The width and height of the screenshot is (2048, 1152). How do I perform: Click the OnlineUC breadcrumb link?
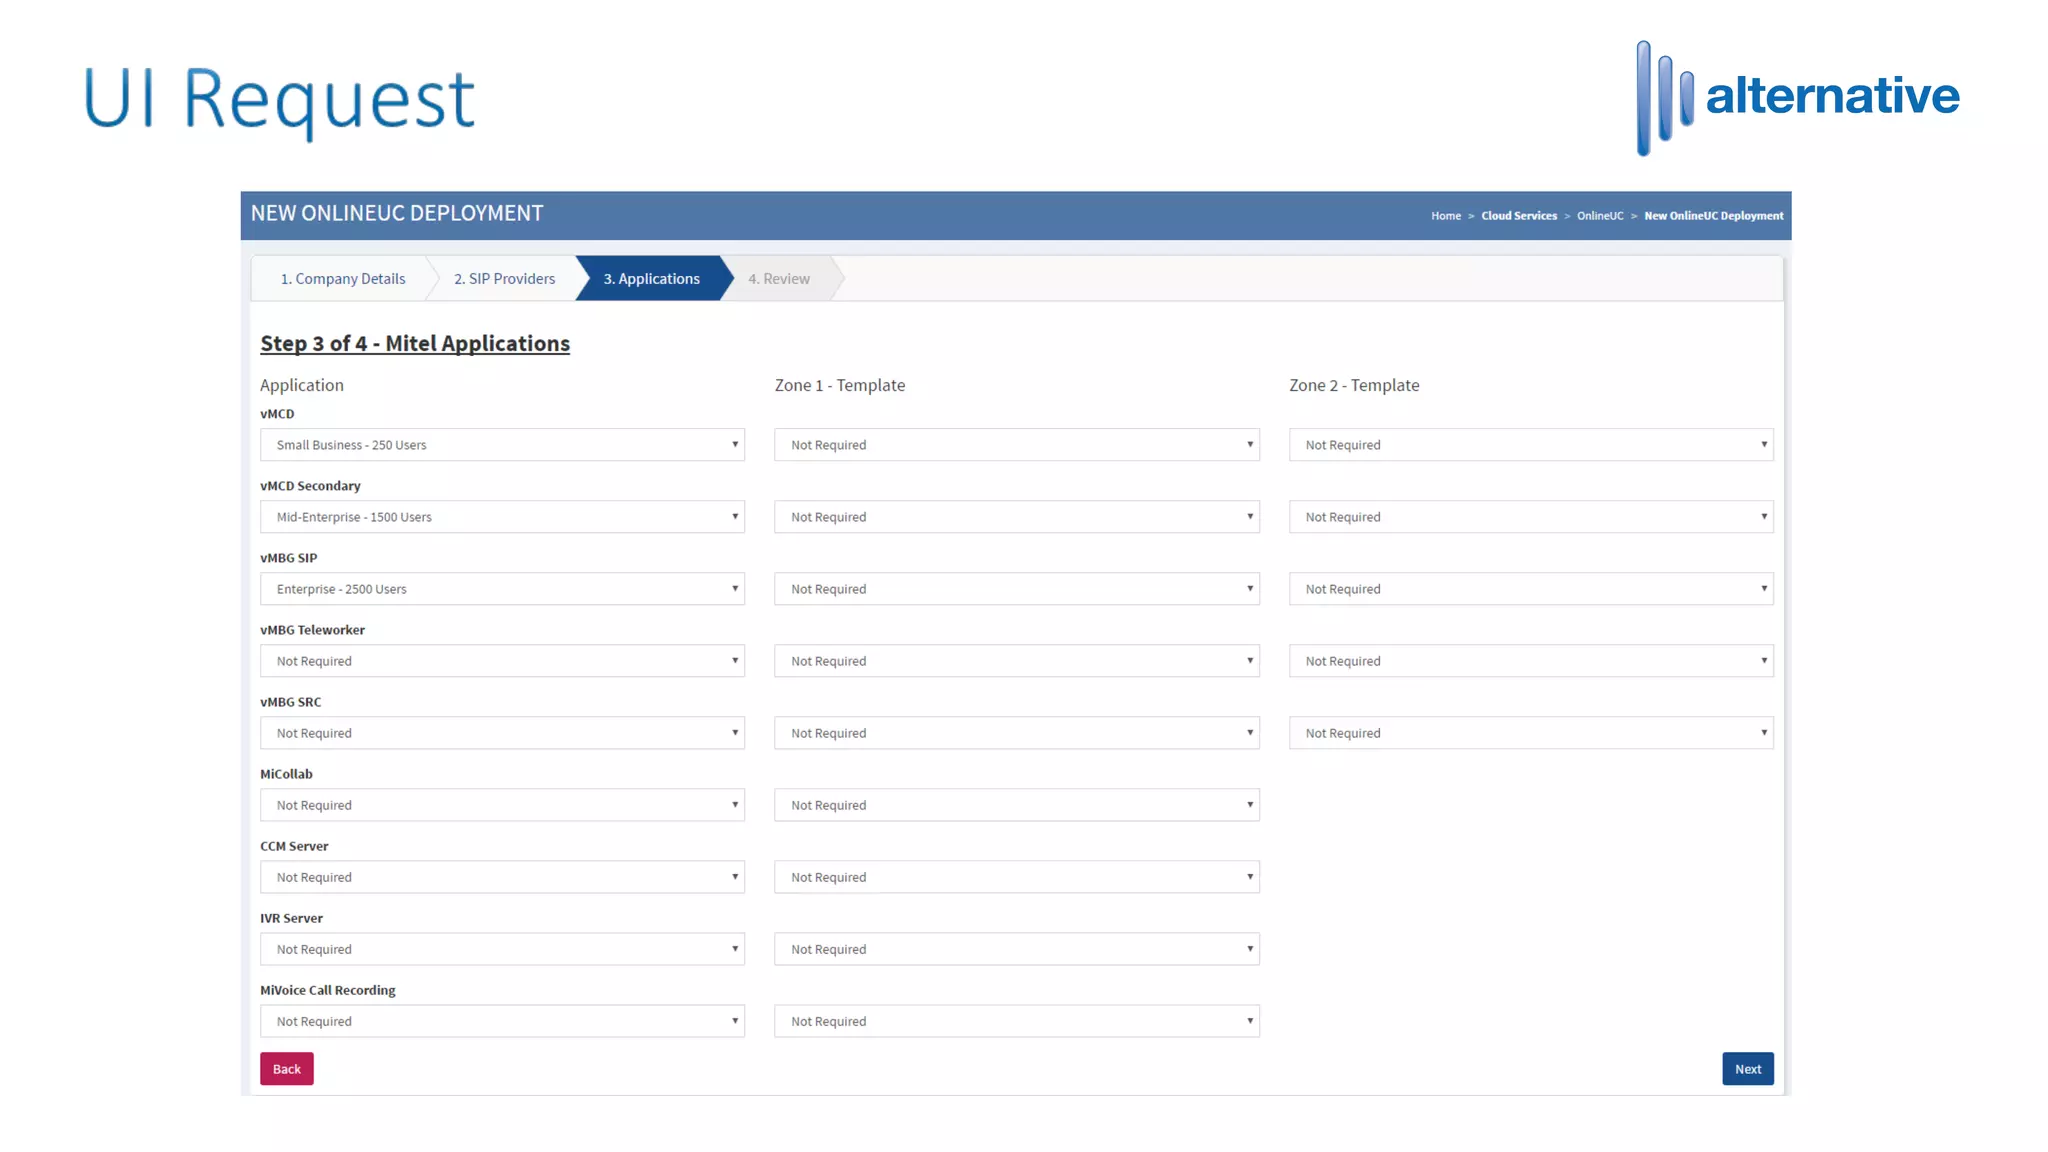[1599, 216]
